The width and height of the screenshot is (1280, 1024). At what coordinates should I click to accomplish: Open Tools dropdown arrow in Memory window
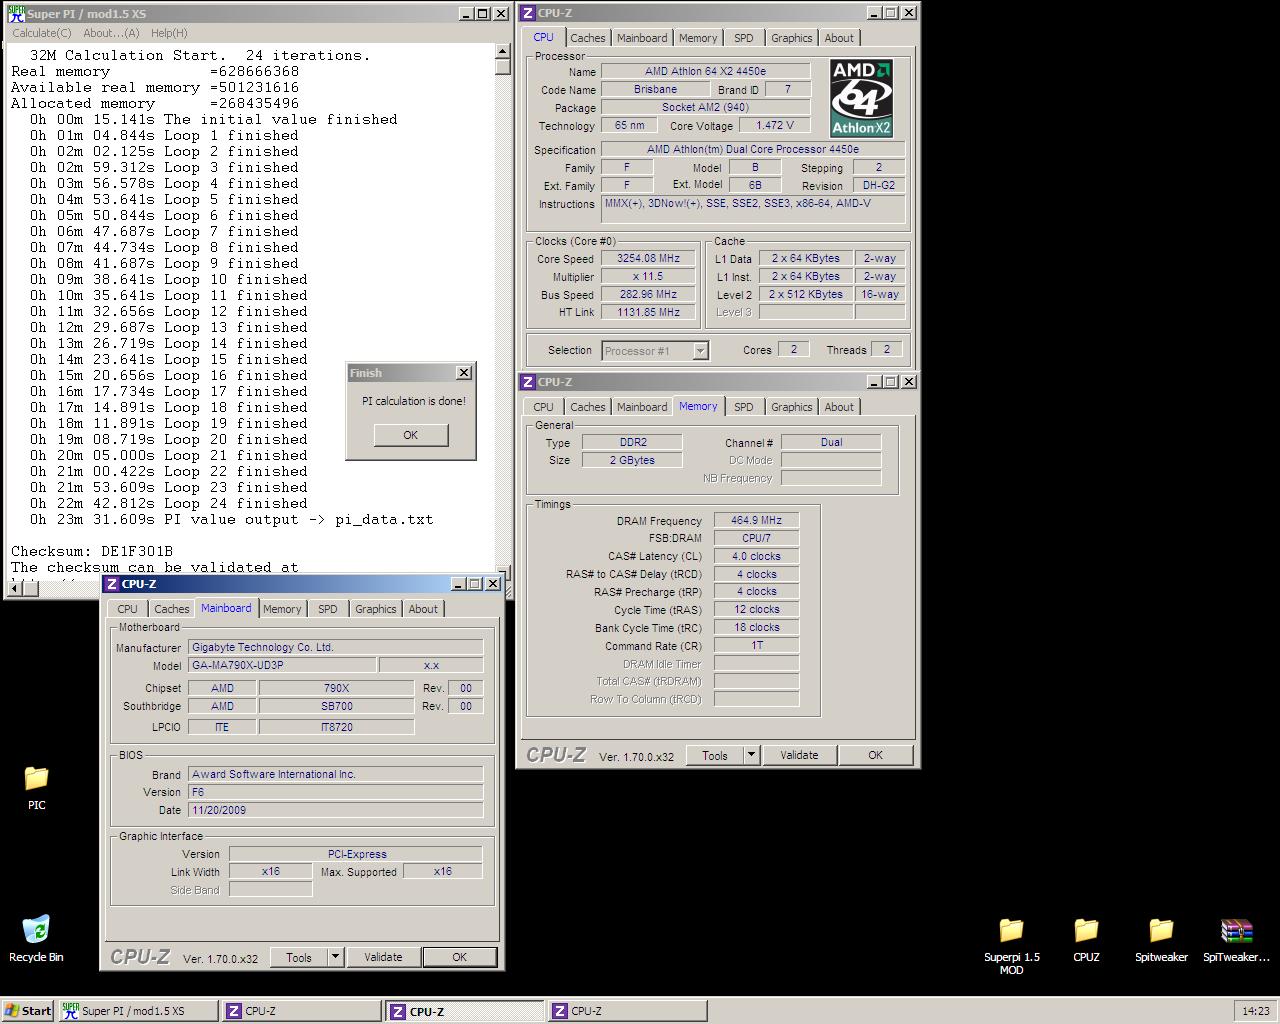[751, 755]
